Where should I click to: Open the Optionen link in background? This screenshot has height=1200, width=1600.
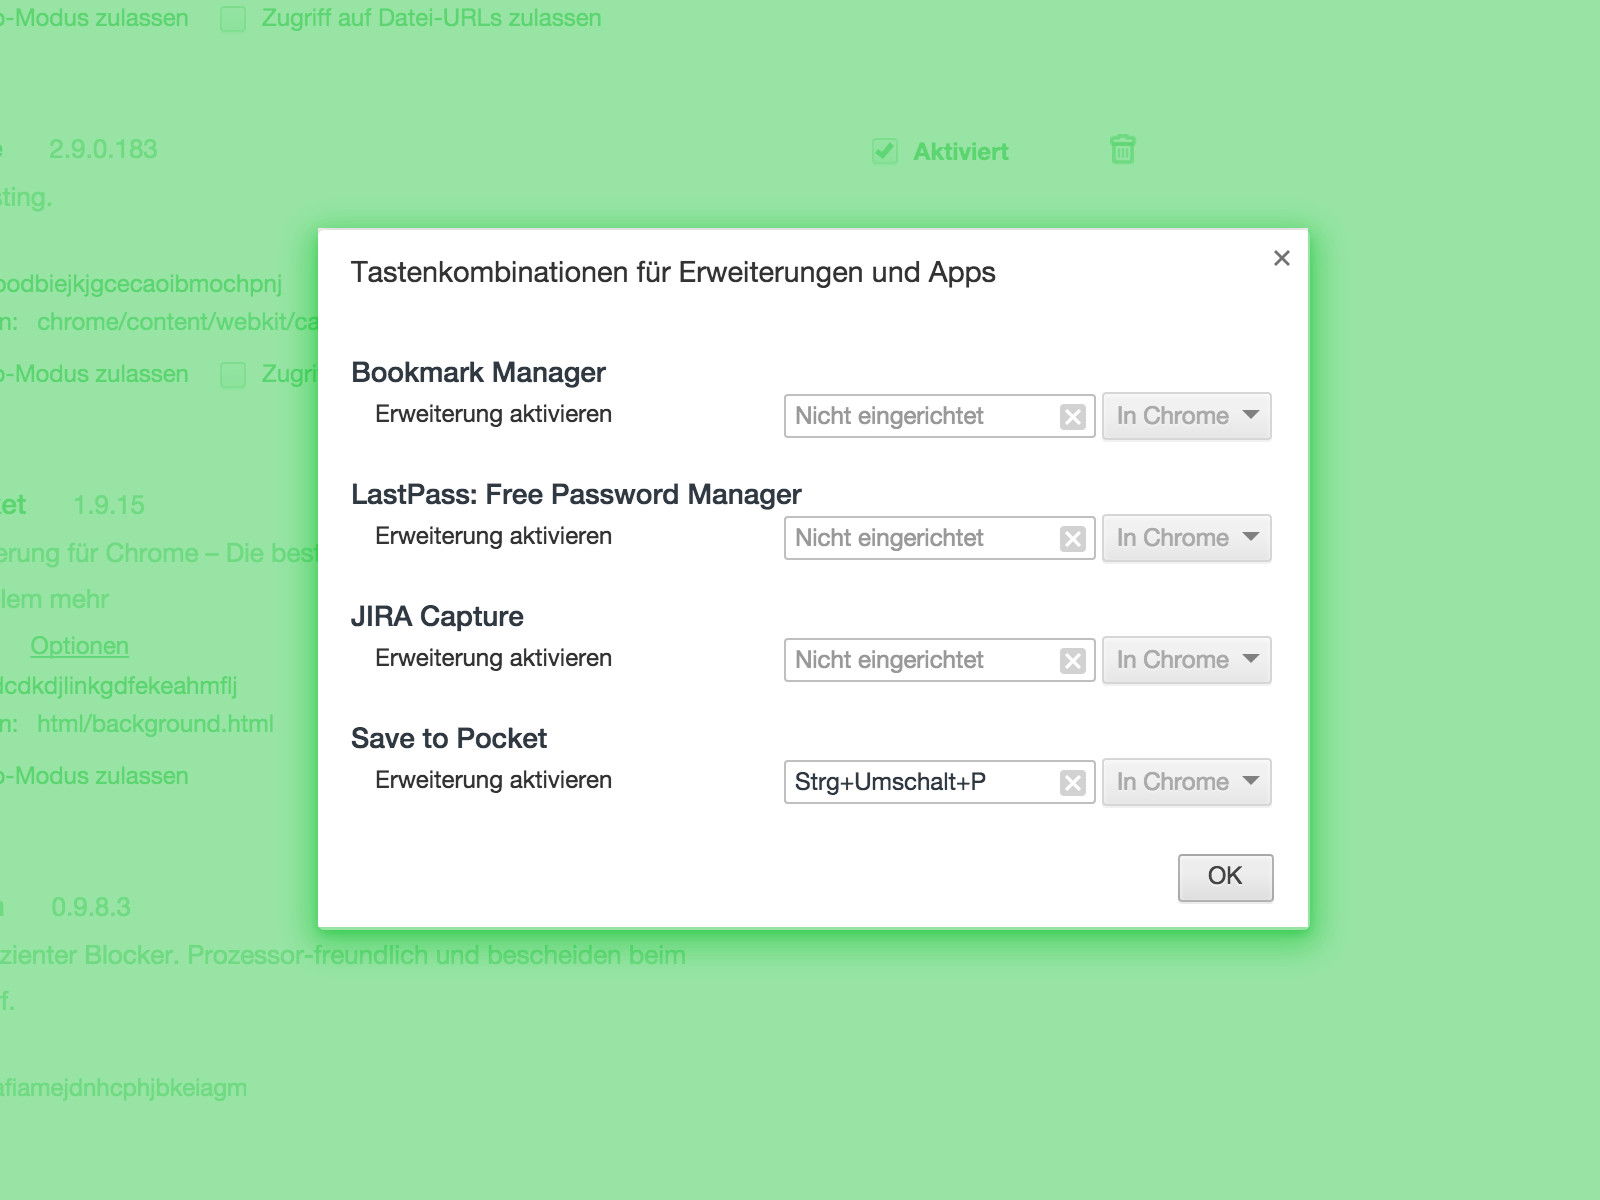79,645
